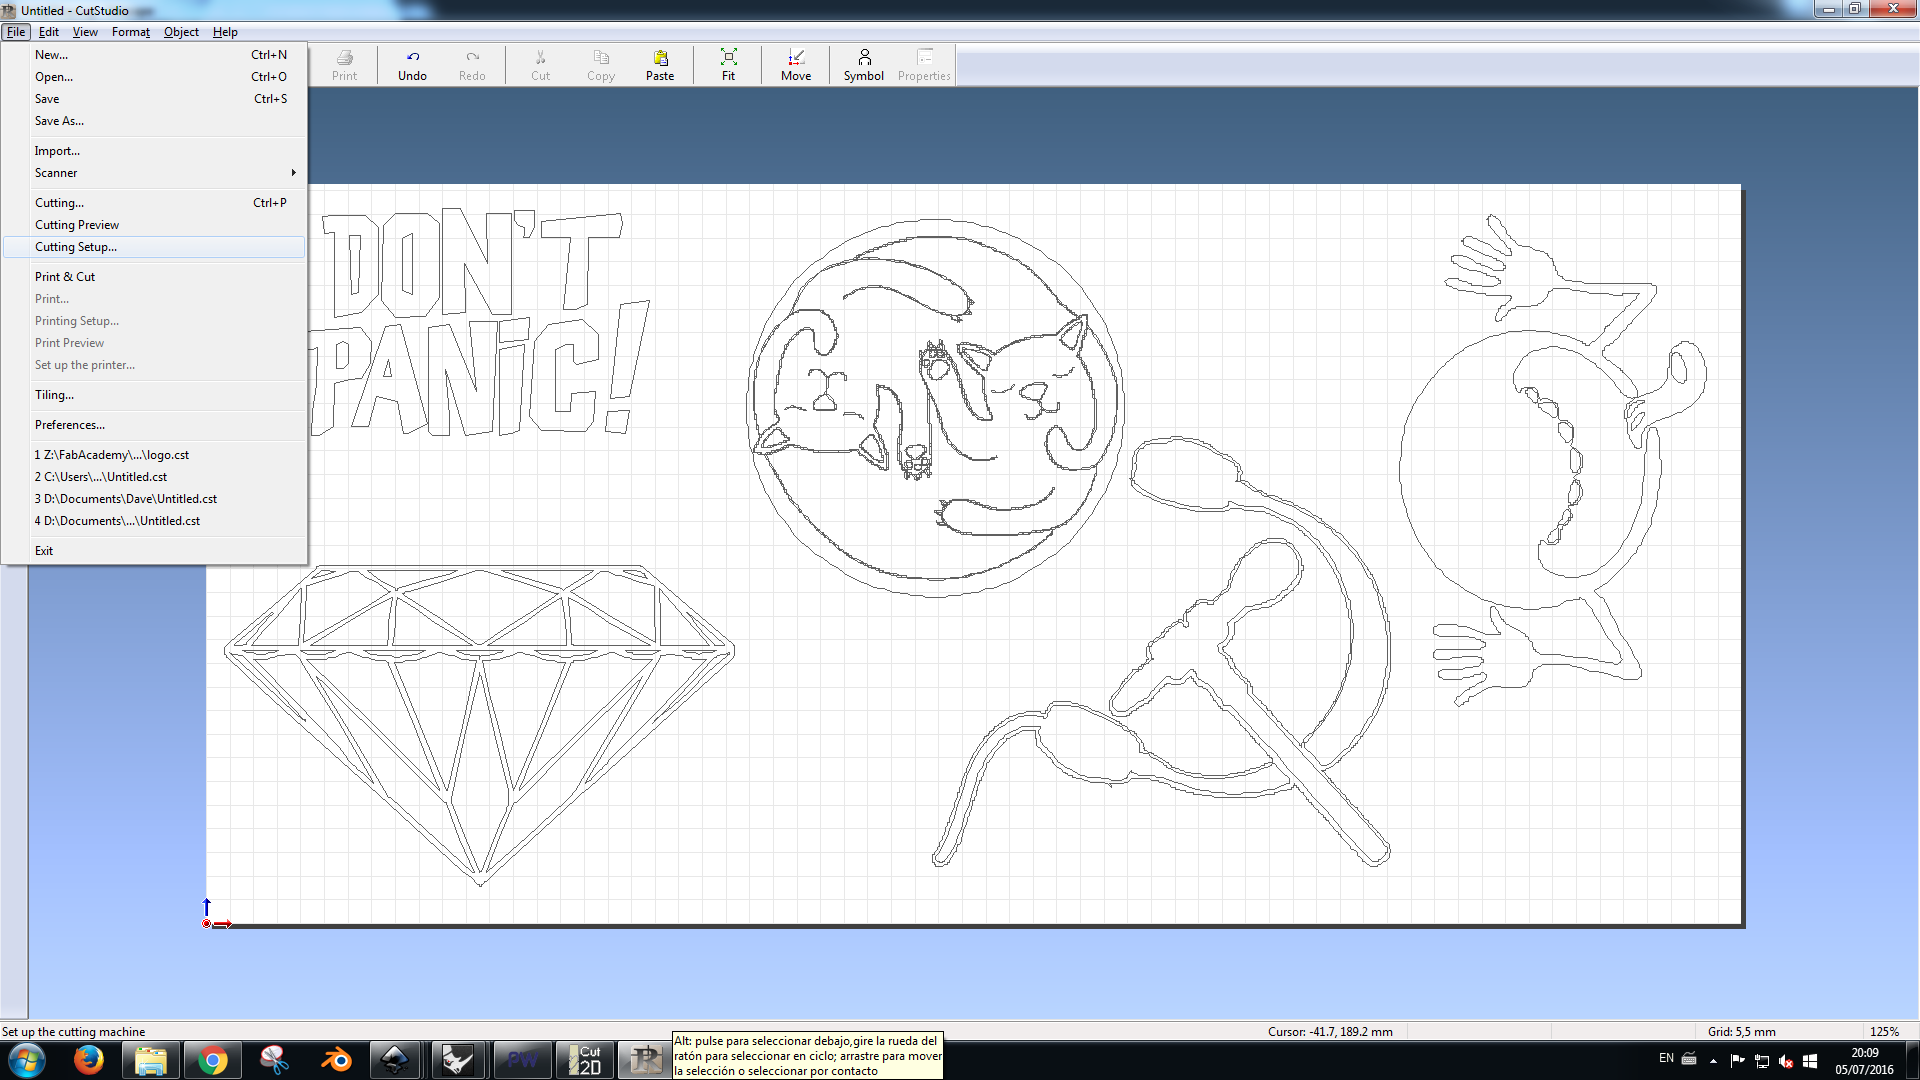The height and width of the screenshot is (1080, 1920).
Task: Click the 125% zoom status entry
Action: click(x=1884, y=1032)
